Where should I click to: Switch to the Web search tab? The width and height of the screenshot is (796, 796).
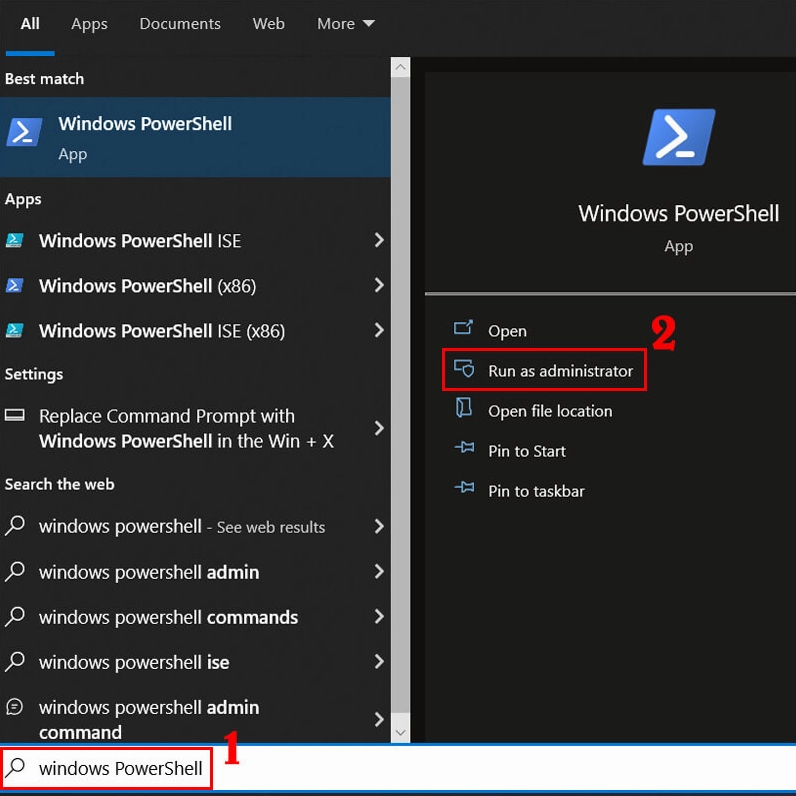click(269, 23)
